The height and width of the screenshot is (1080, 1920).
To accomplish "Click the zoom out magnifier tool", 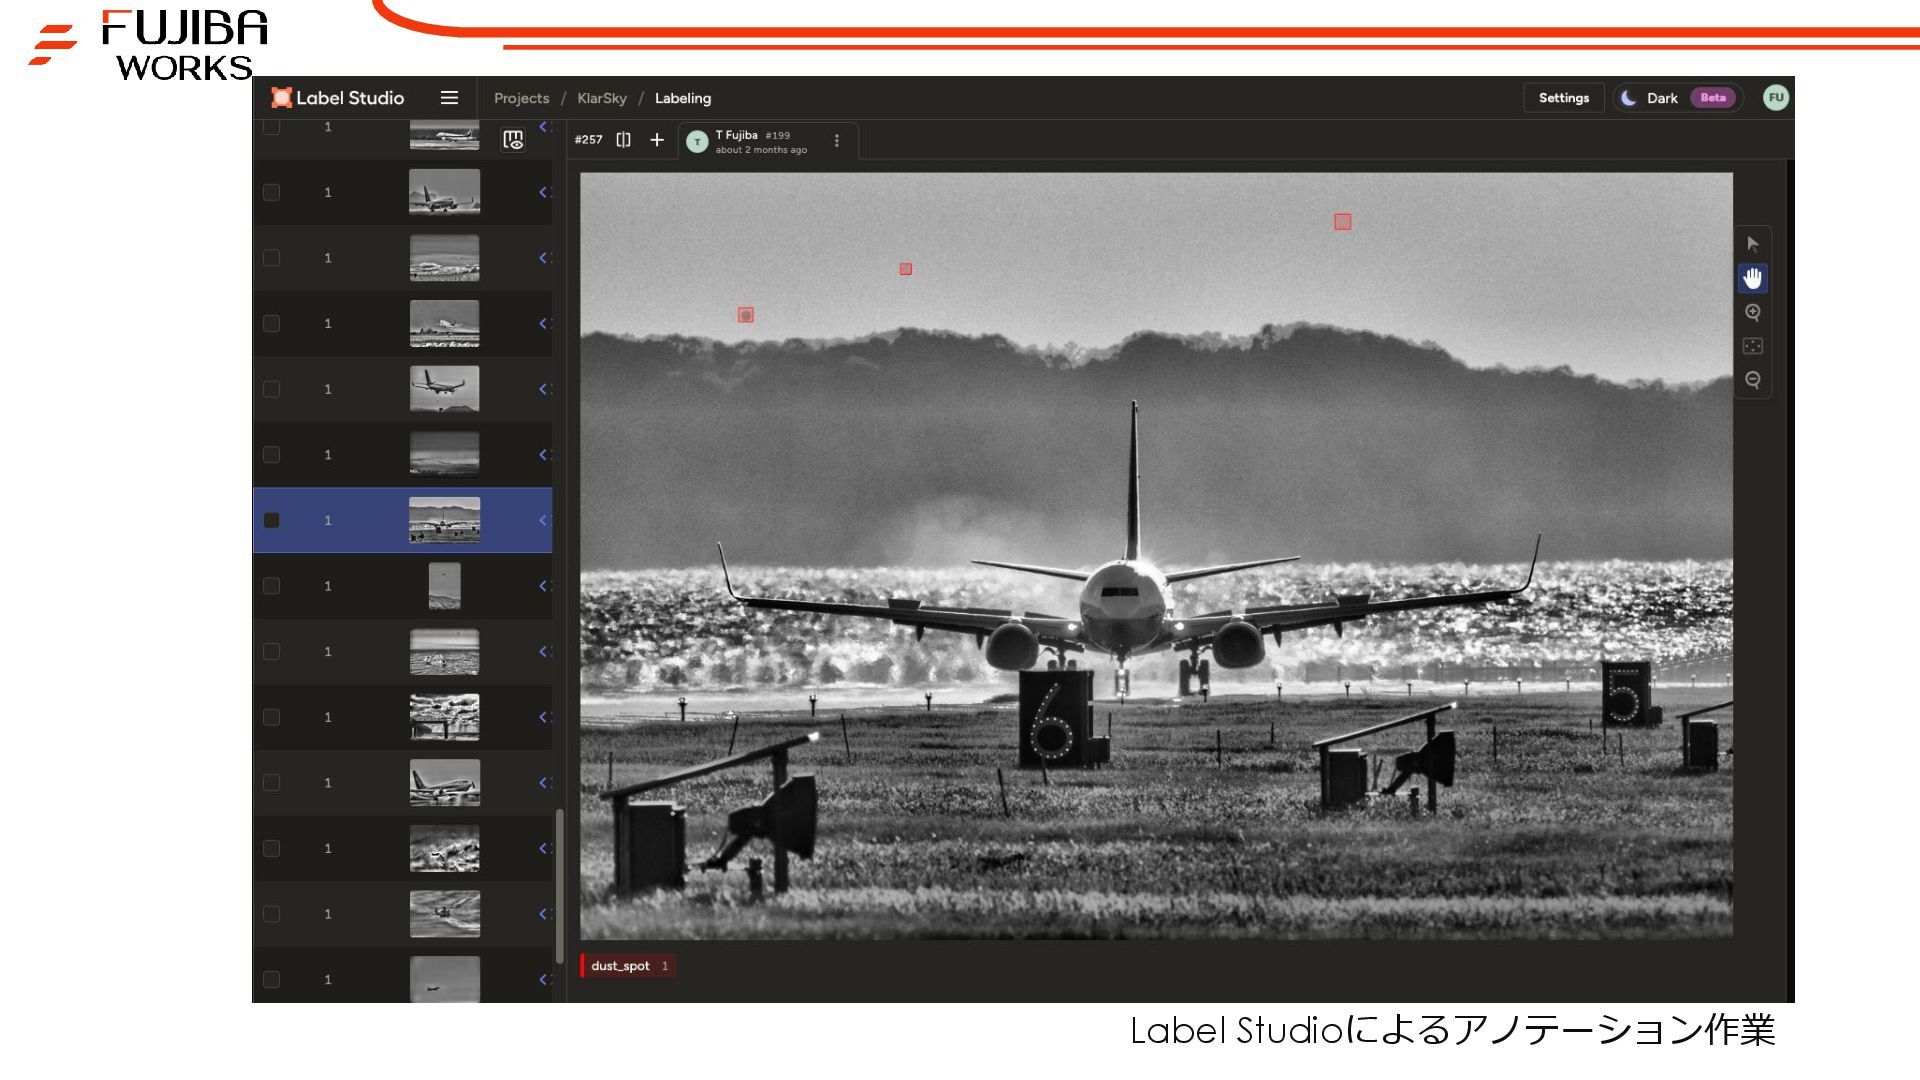I will [x=1752, y=380].
